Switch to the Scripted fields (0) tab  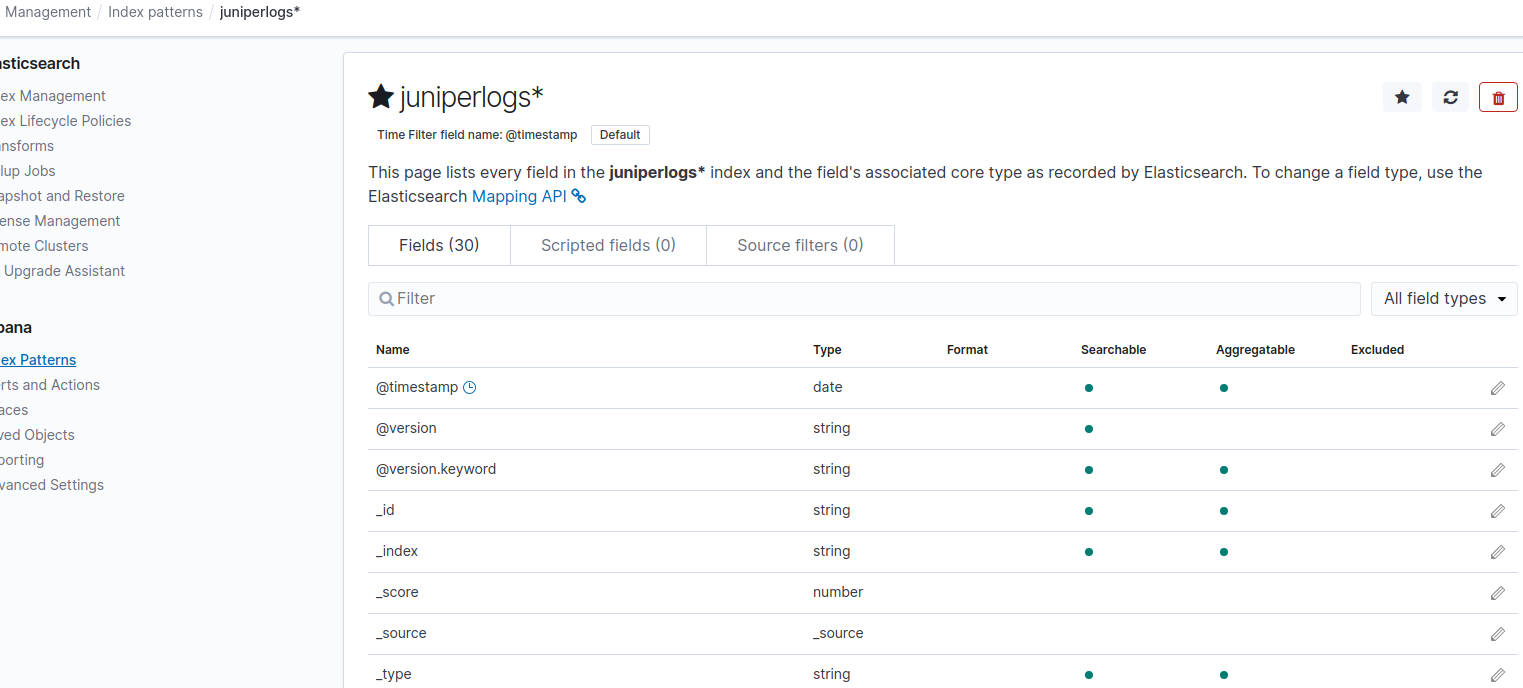608,245
